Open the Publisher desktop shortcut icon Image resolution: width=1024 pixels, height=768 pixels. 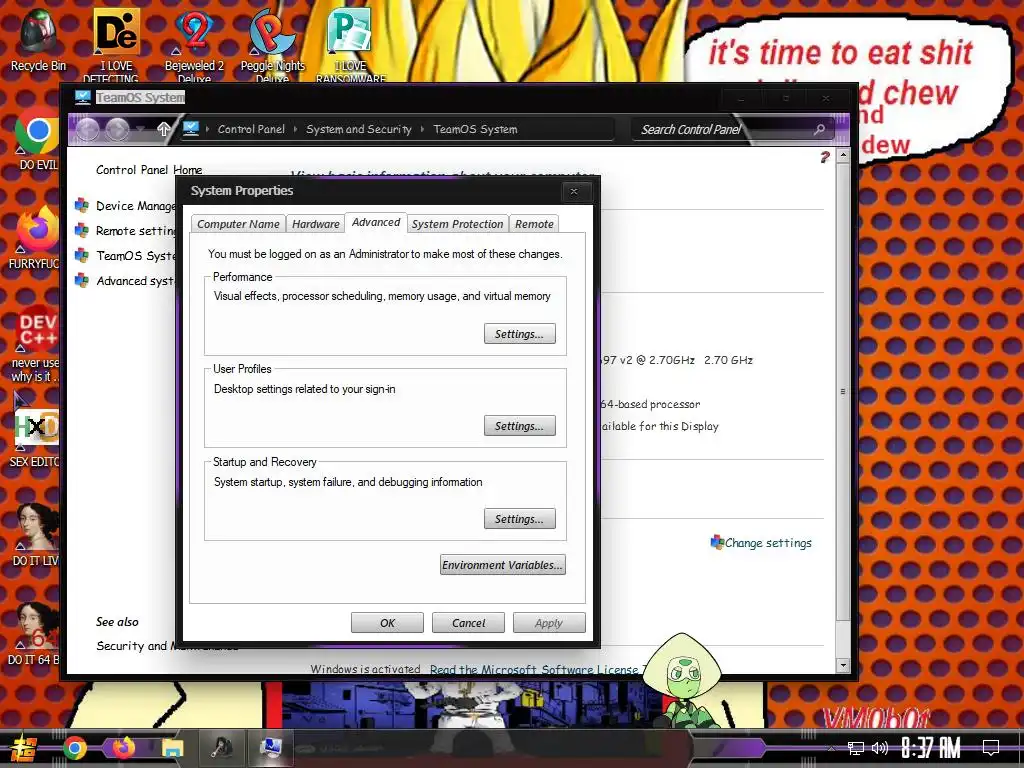click(350, 44)
